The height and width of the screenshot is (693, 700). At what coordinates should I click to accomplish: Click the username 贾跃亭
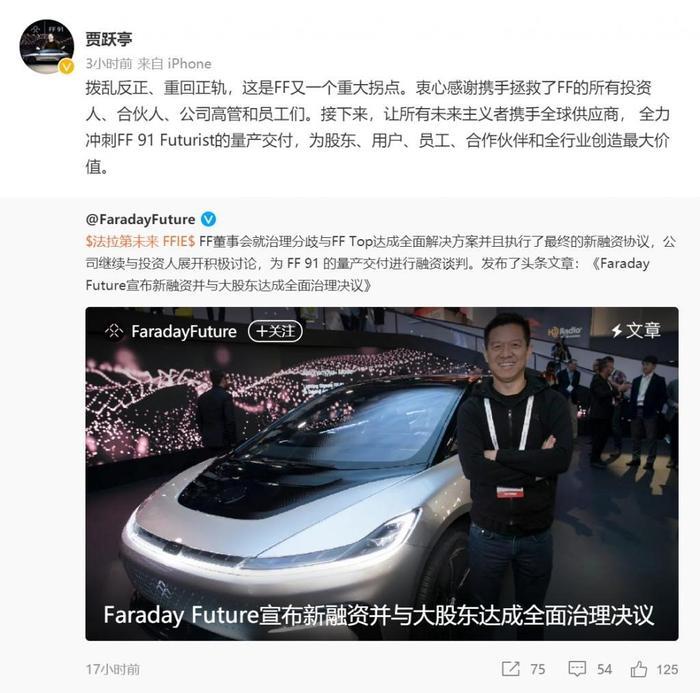(109, 39)
